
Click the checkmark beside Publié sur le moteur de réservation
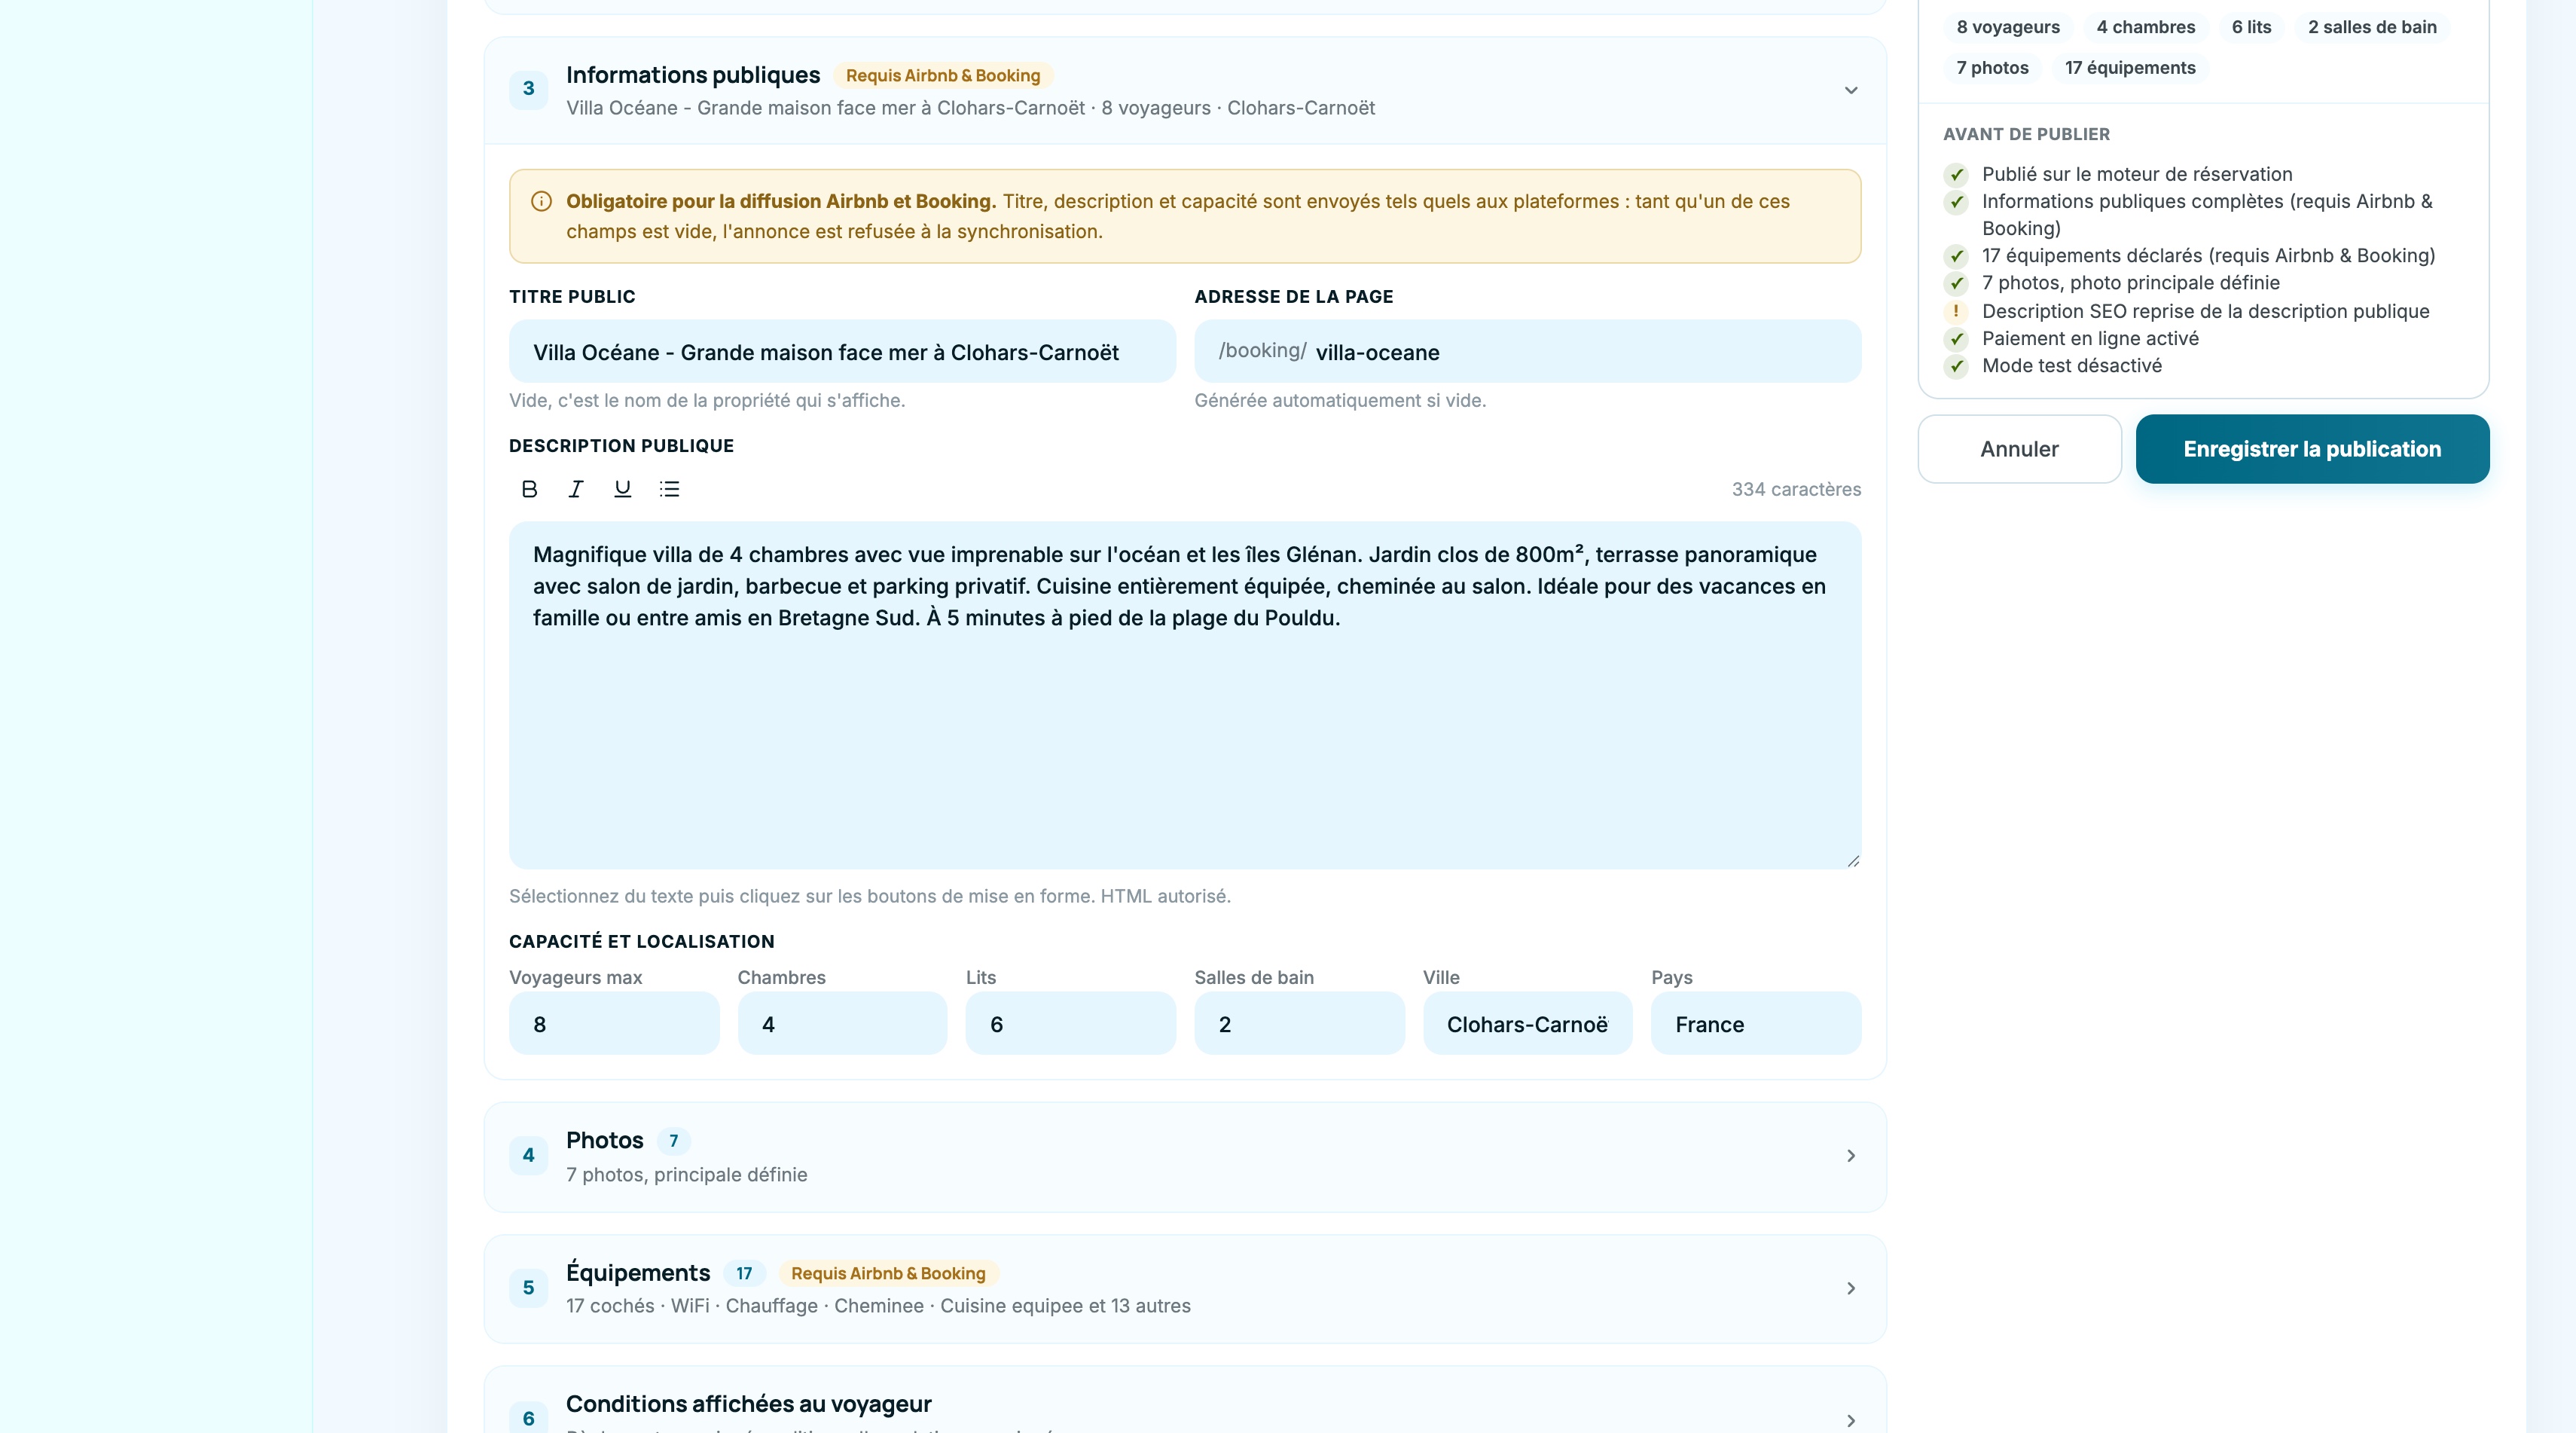(x=1956, y=175)
